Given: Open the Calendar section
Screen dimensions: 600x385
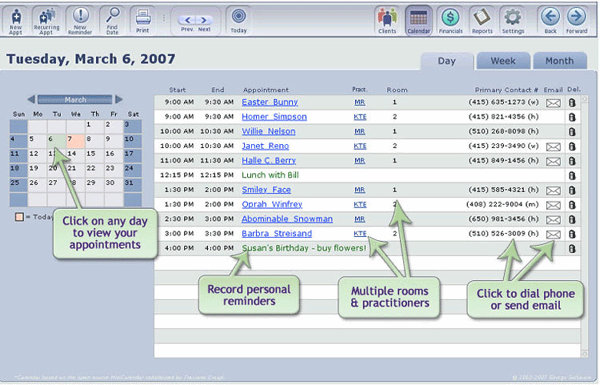Looking at the screenshot, I should [x=419, y=21].
